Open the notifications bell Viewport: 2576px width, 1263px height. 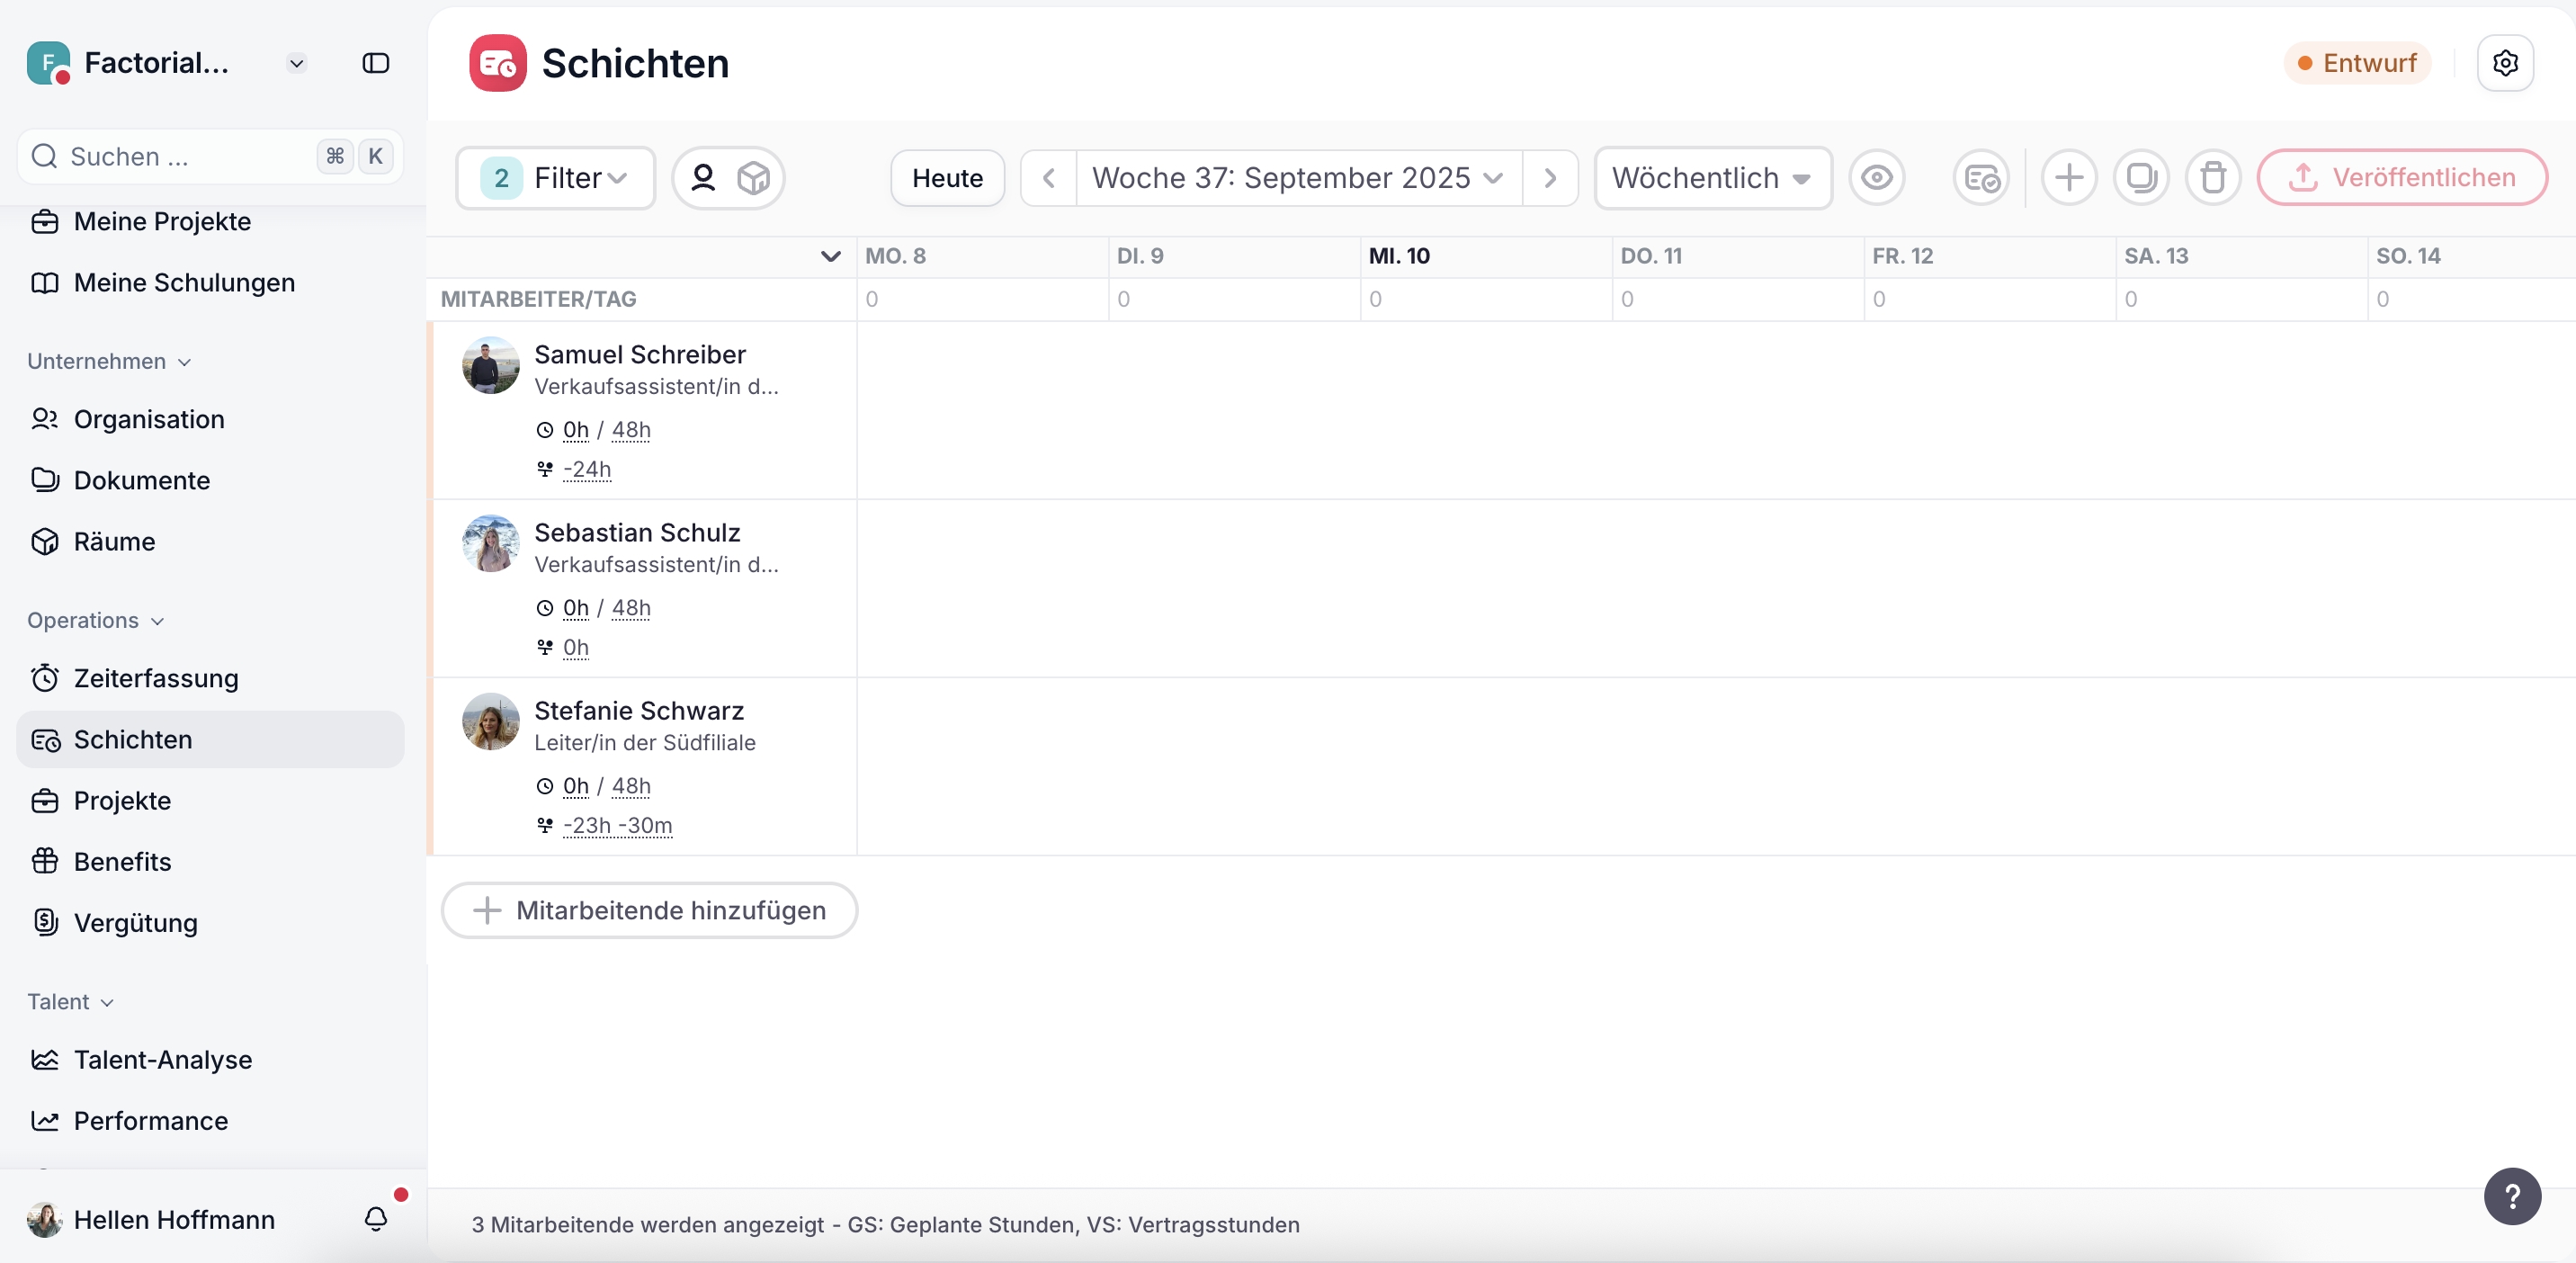pos(376,1218)
